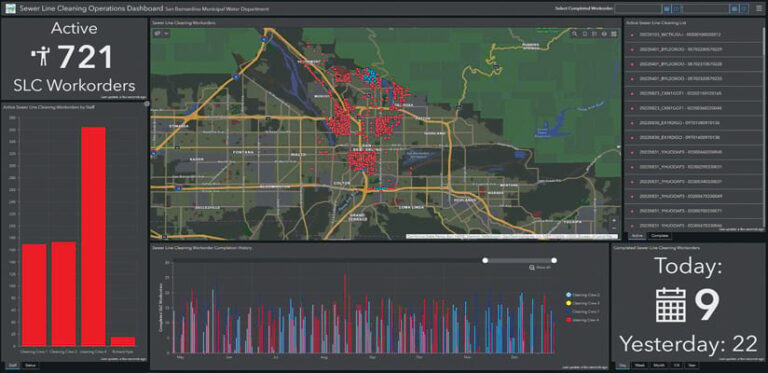Click the left handle of the chart range slider

tap(485, 260)
